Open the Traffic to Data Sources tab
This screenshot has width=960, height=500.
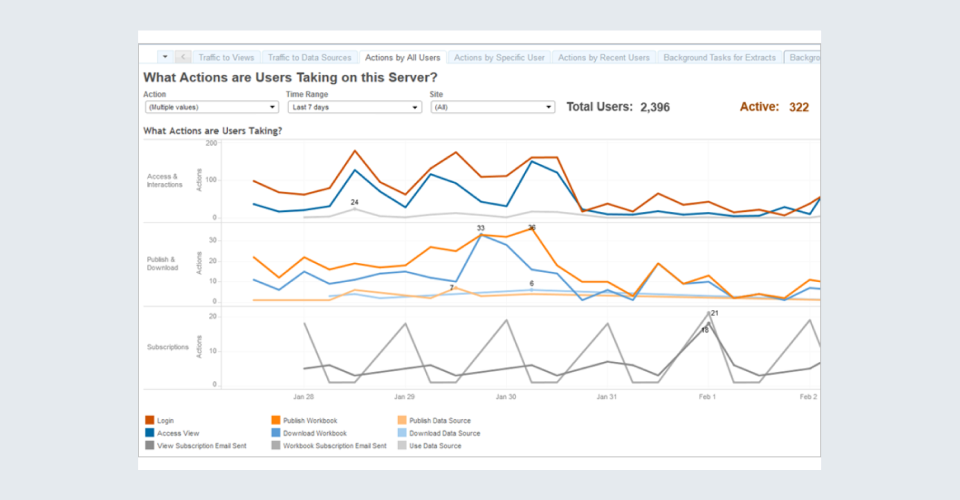[308, 58]
